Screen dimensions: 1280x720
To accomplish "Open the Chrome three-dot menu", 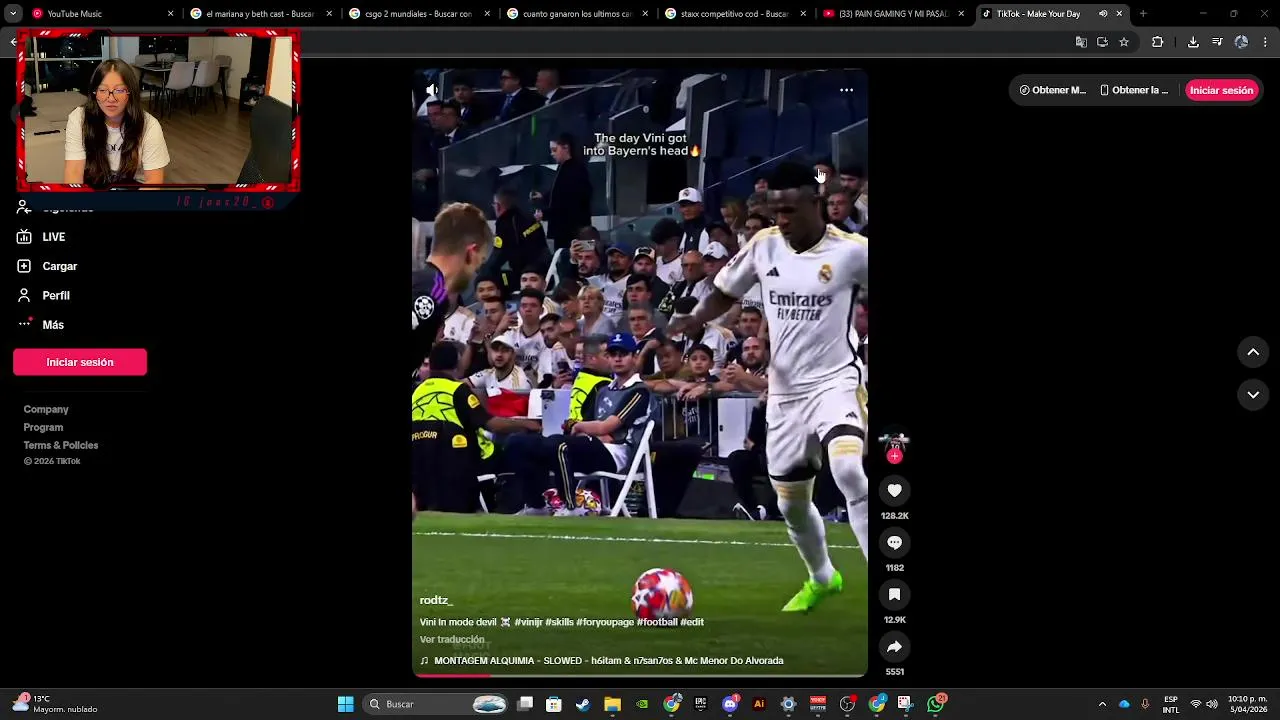I will [1266, 42].
